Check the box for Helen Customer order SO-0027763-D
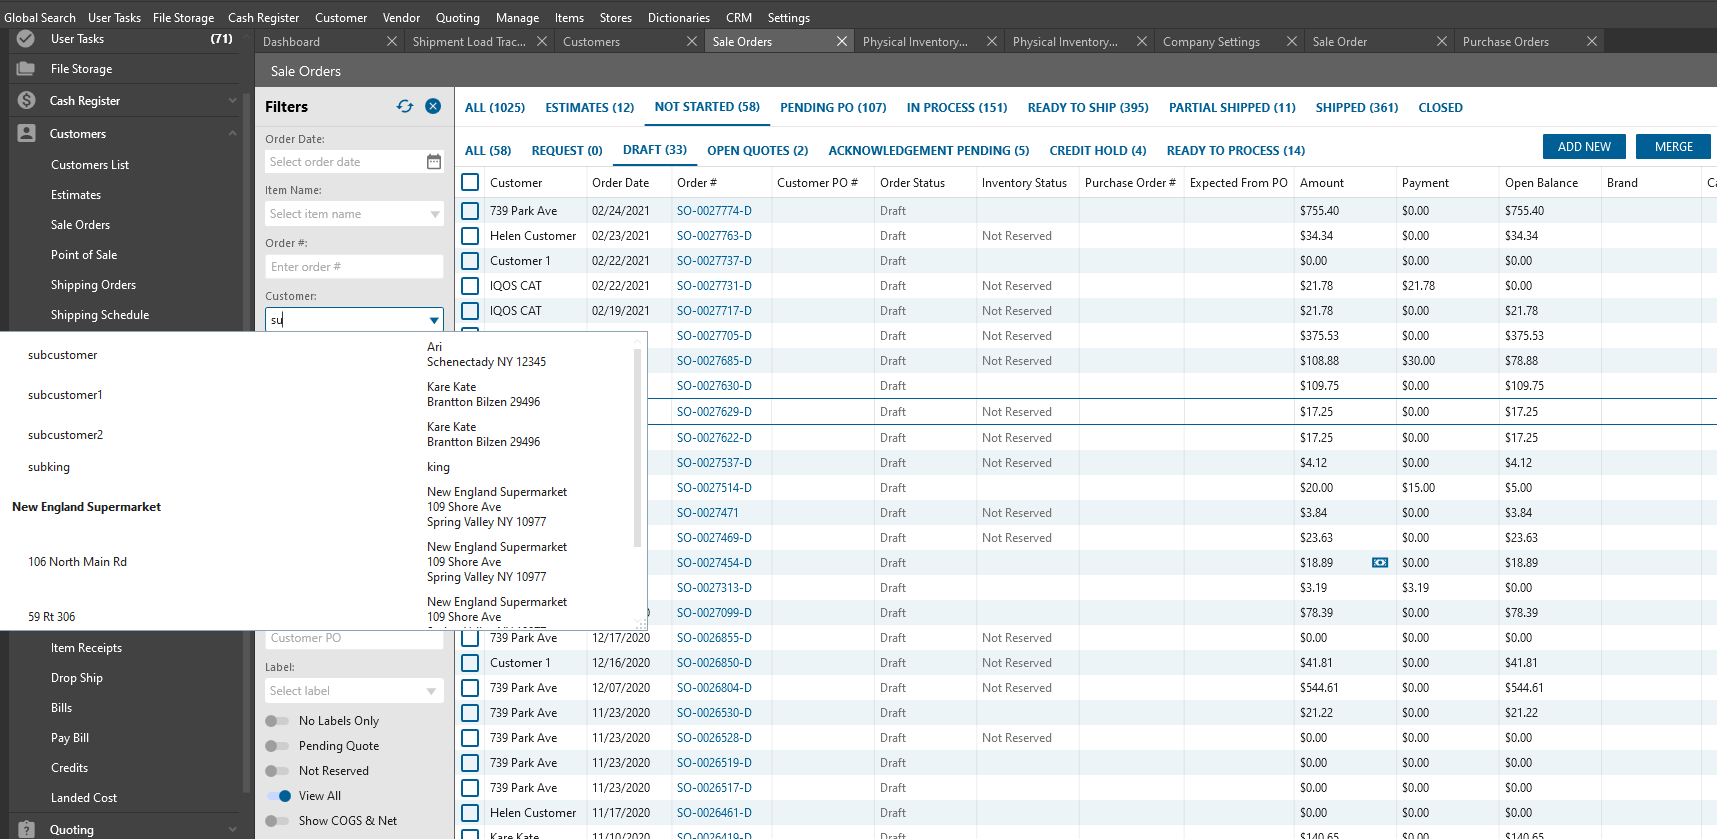 click(470, 236)
